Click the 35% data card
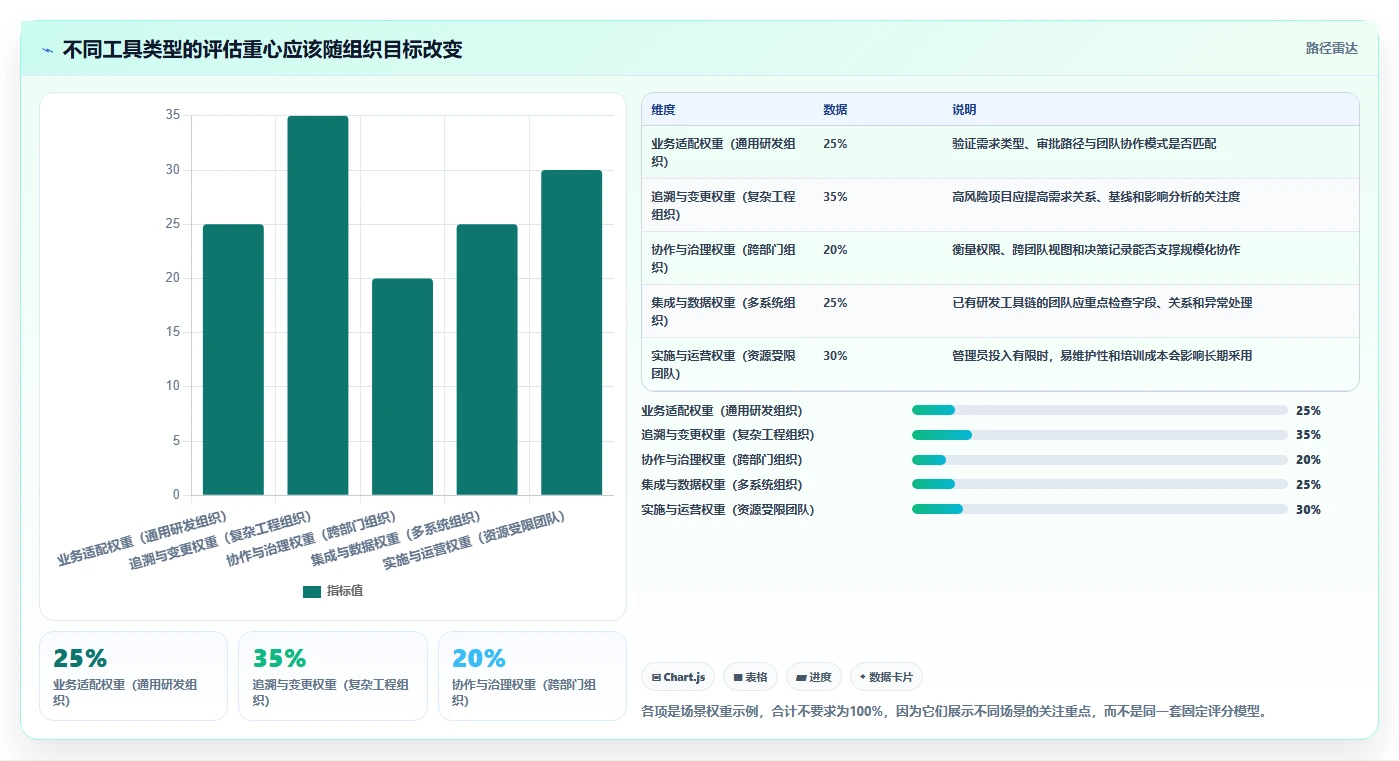This screenshot has height=761, width=1399. click(332, 676)
